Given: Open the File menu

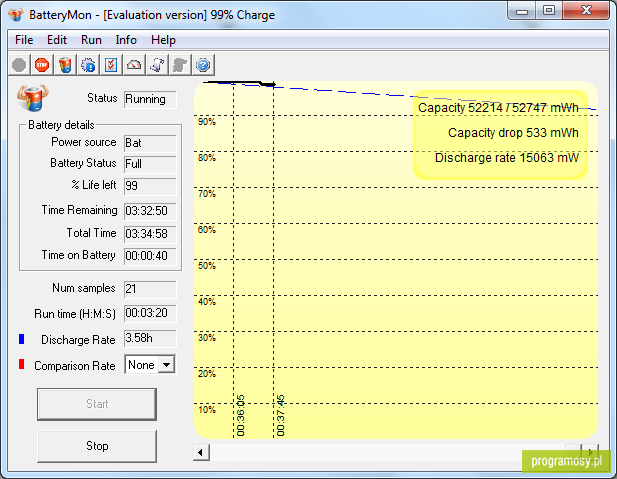Looking at the screenshot, I should coord(24,40).
